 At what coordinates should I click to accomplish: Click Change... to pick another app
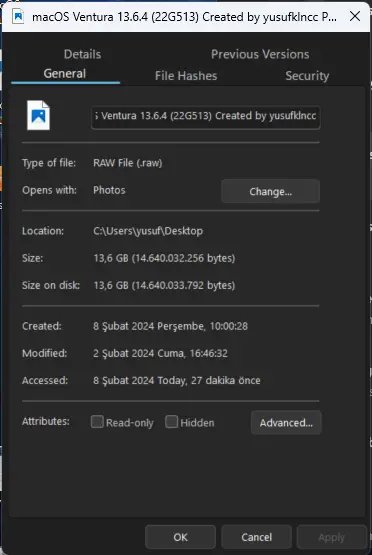270,191
